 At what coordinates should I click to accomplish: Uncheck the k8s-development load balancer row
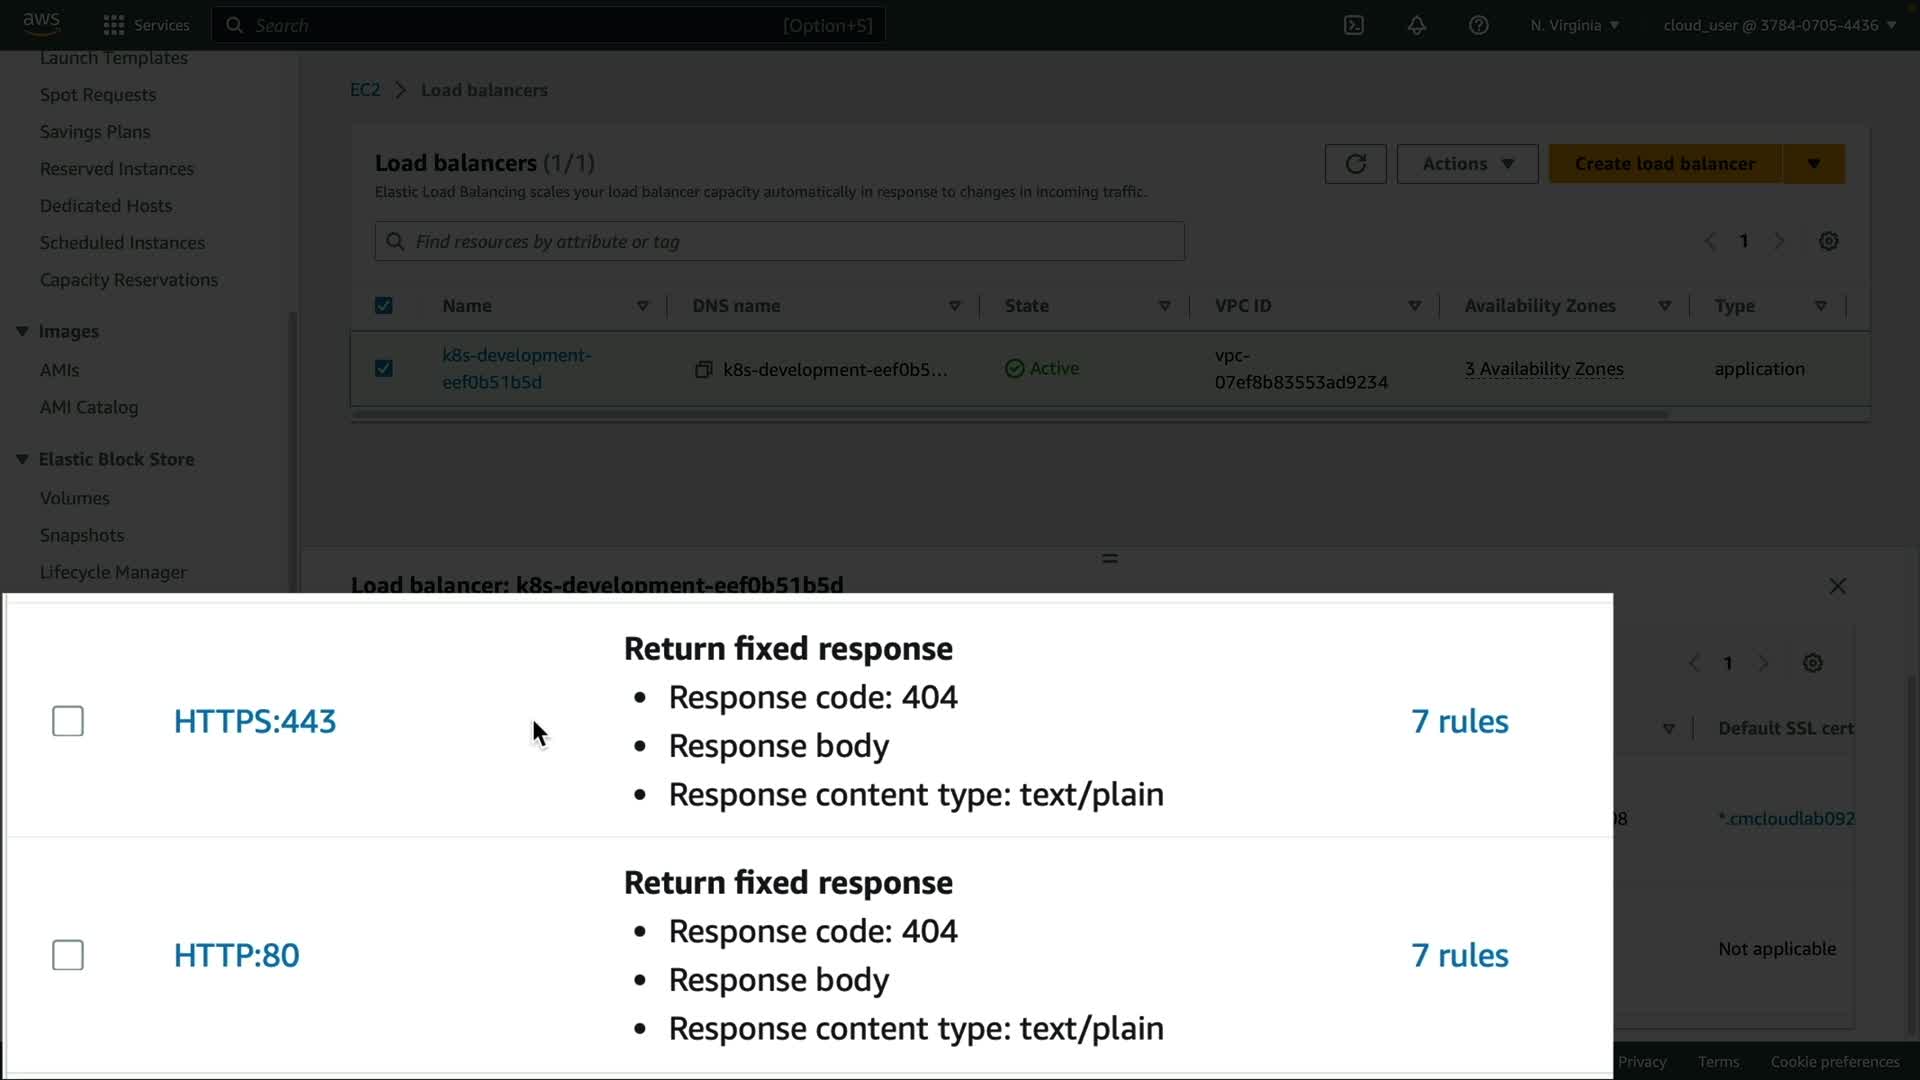click(384, 369)
